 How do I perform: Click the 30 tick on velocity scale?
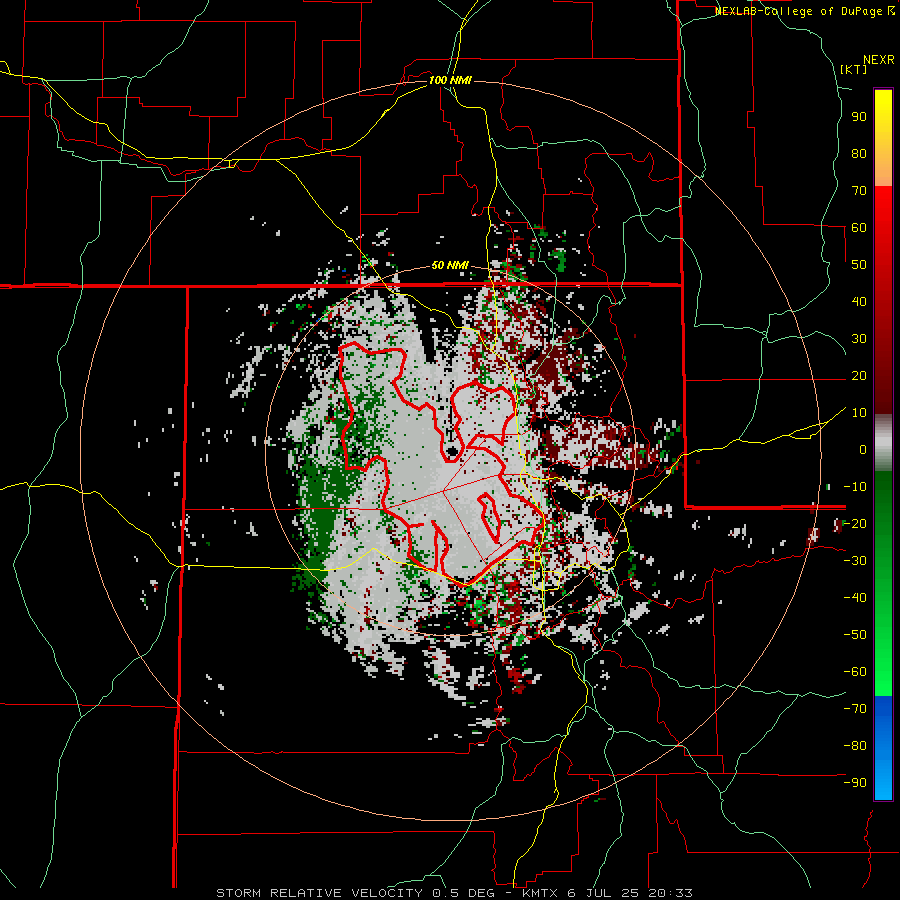[x=859, y=339]
